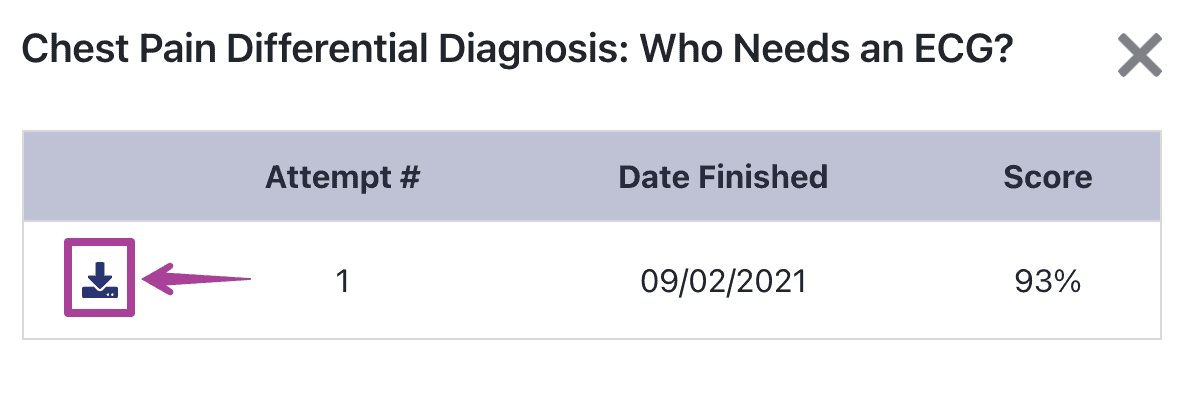
Task: Select the 93% score value
Action: pyautogui.click(x=1048, y=282)
